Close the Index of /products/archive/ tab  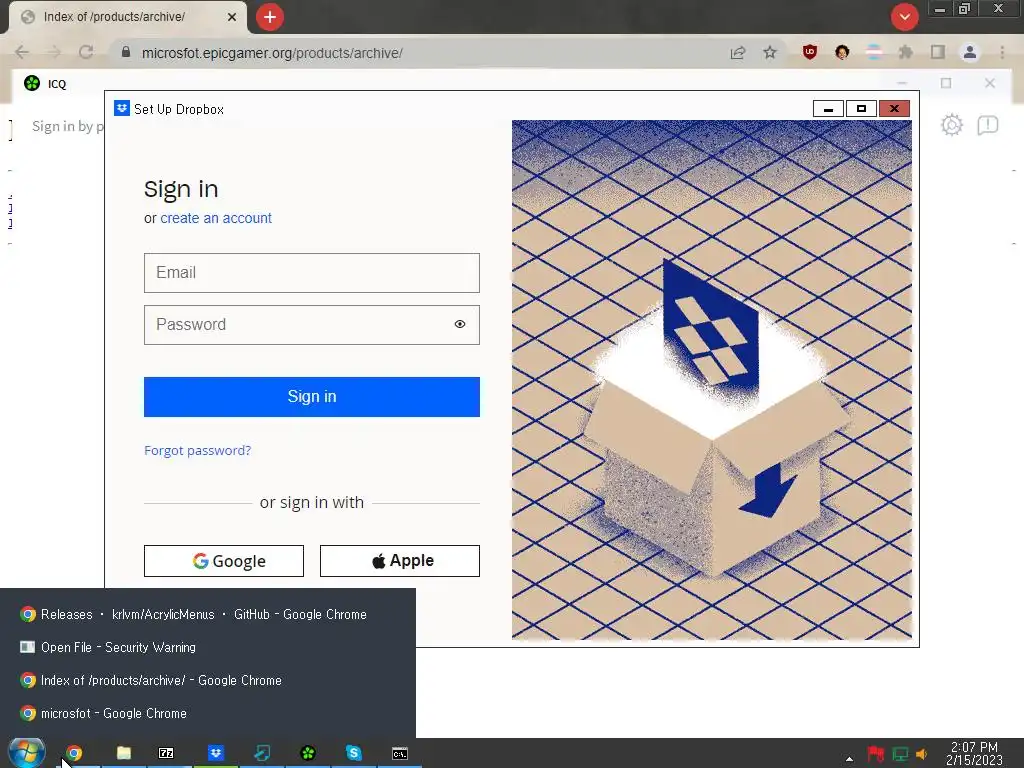(232, 17)
